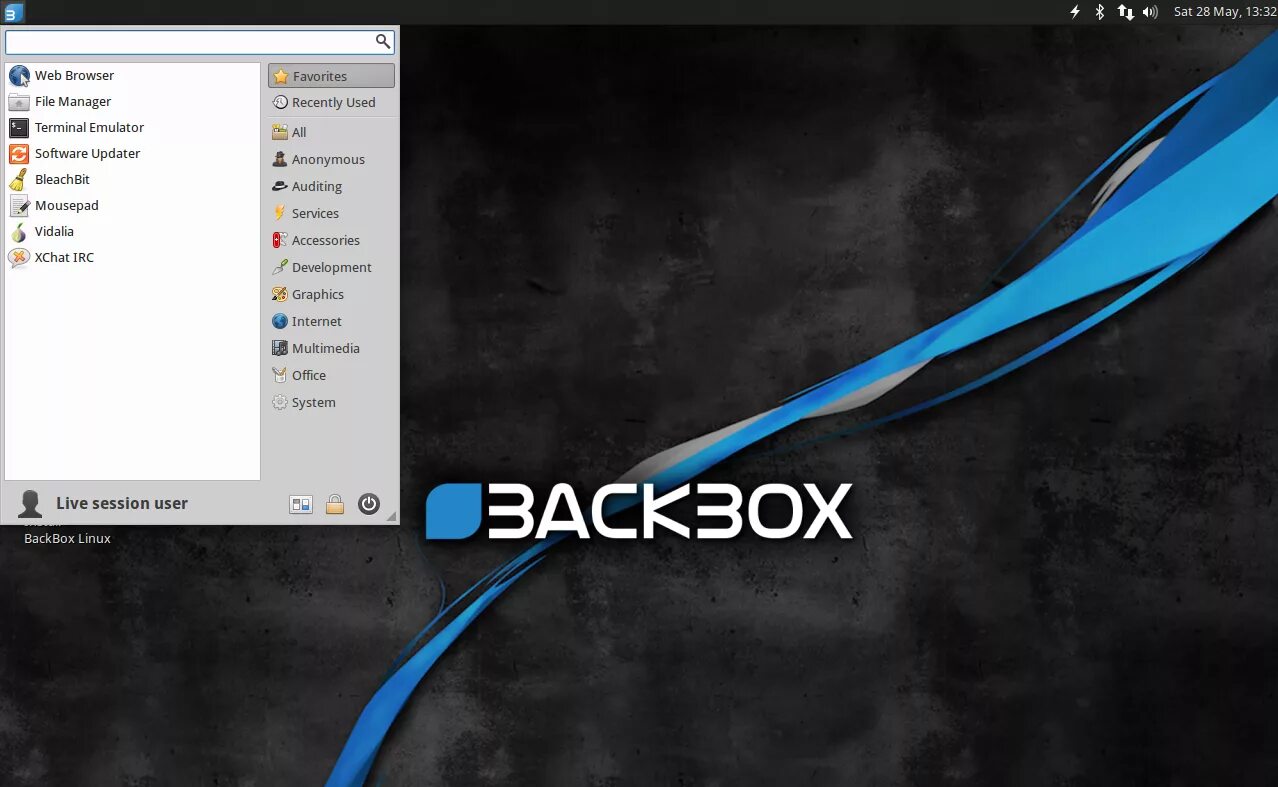Browse the Internet category

(x=331, y=321)
